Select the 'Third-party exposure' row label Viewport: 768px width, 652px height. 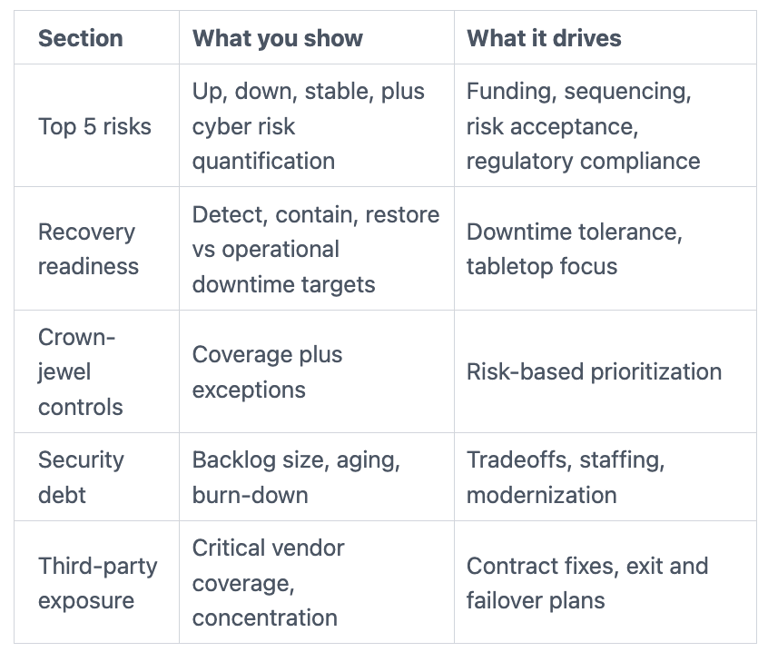(x=98, y=583)
